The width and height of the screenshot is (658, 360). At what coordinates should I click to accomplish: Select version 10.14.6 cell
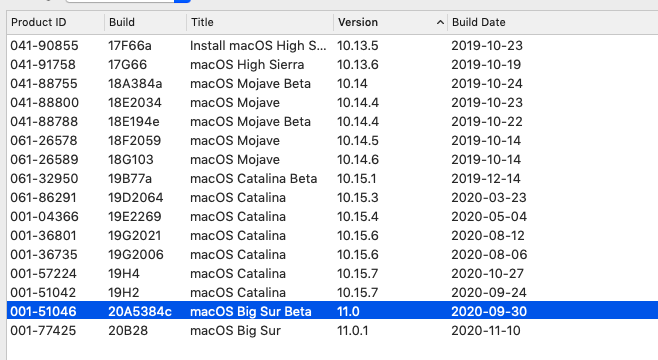click(358, 159)
